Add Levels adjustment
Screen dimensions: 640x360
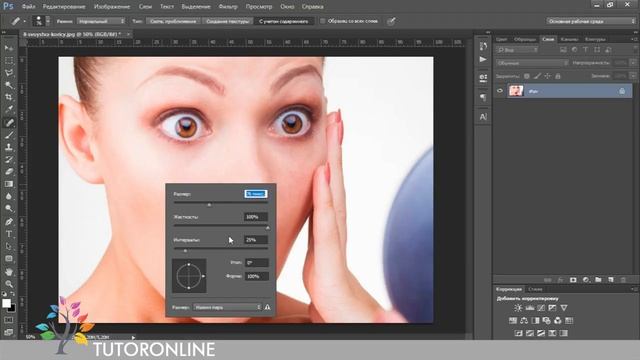pos(530,308)
